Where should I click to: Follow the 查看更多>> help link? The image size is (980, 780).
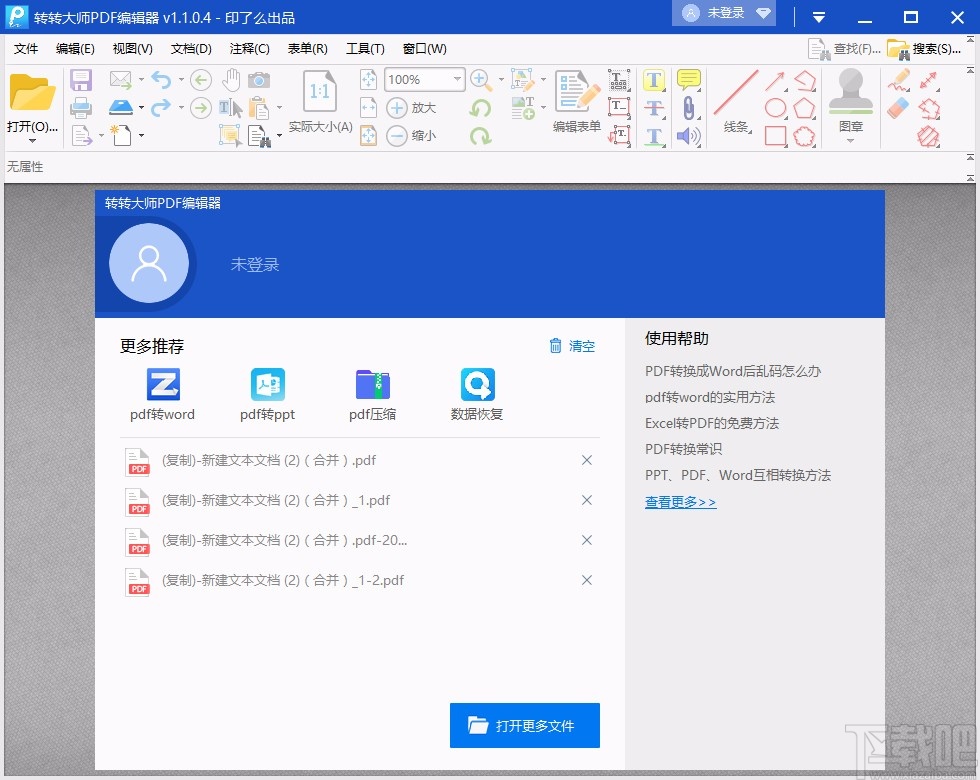point(680,501)
